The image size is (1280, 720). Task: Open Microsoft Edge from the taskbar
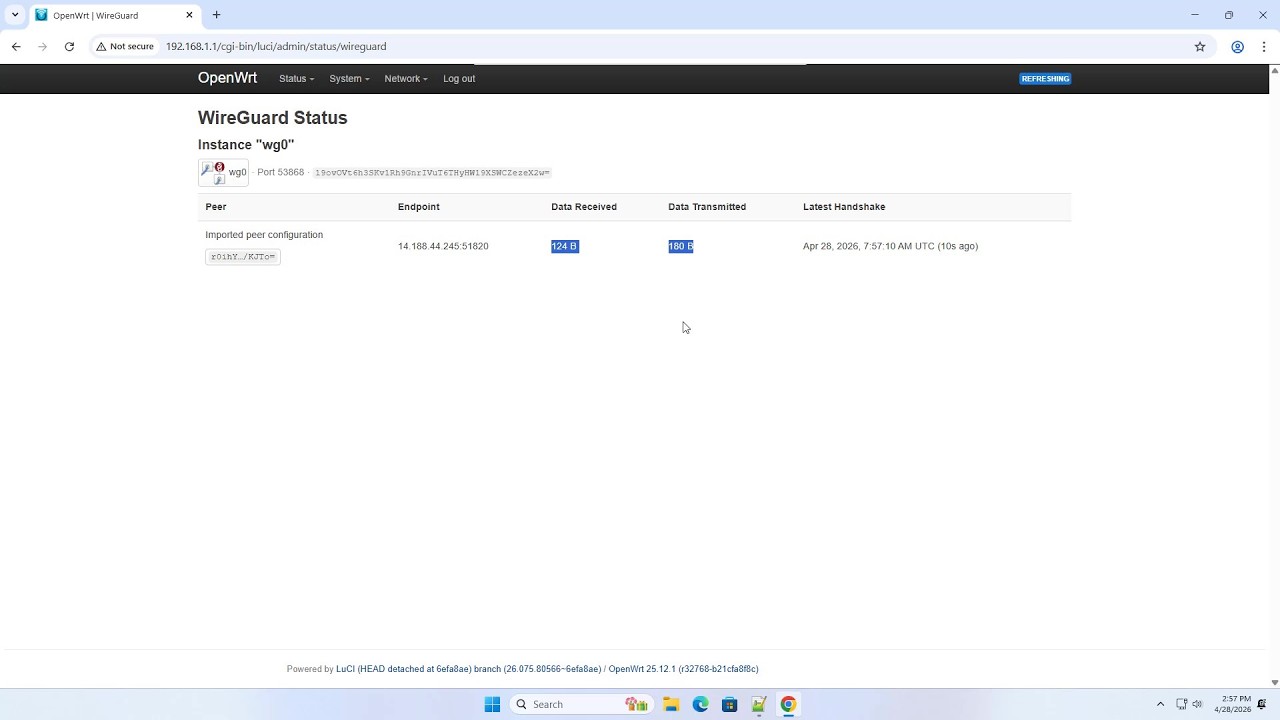(x=700, y=704)
